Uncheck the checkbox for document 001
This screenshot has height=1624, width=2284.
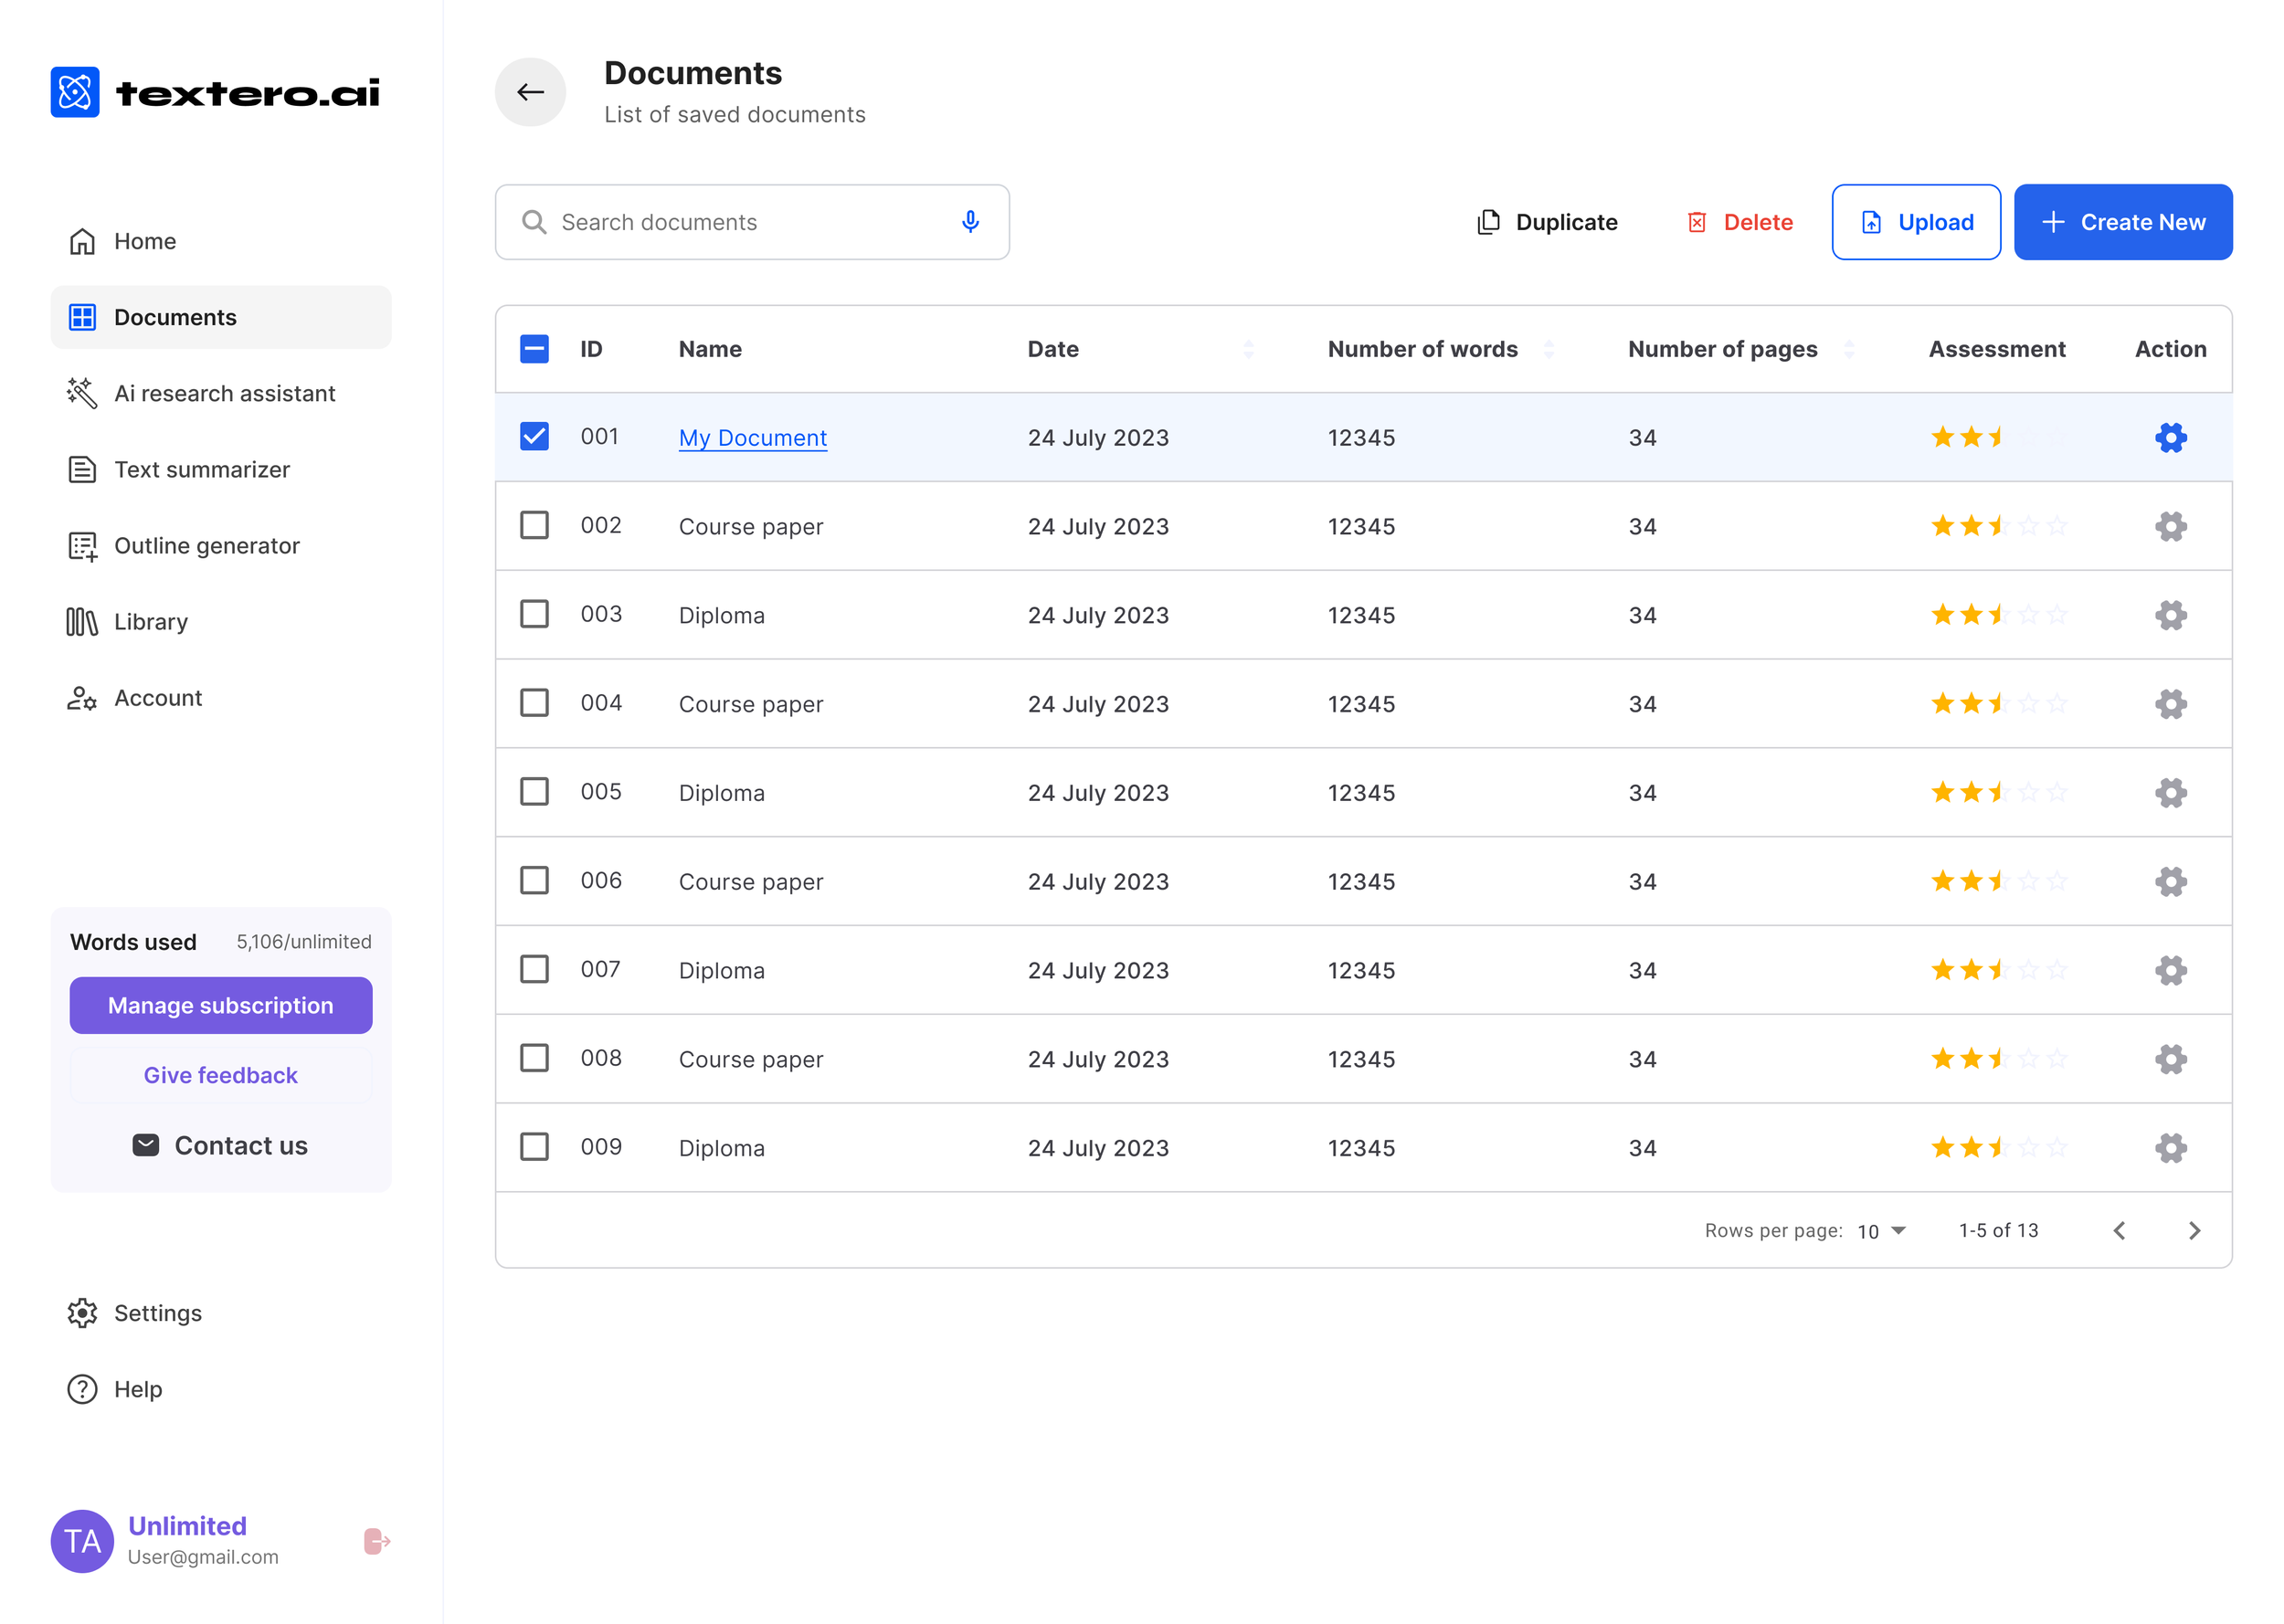(x=534, y=437)
